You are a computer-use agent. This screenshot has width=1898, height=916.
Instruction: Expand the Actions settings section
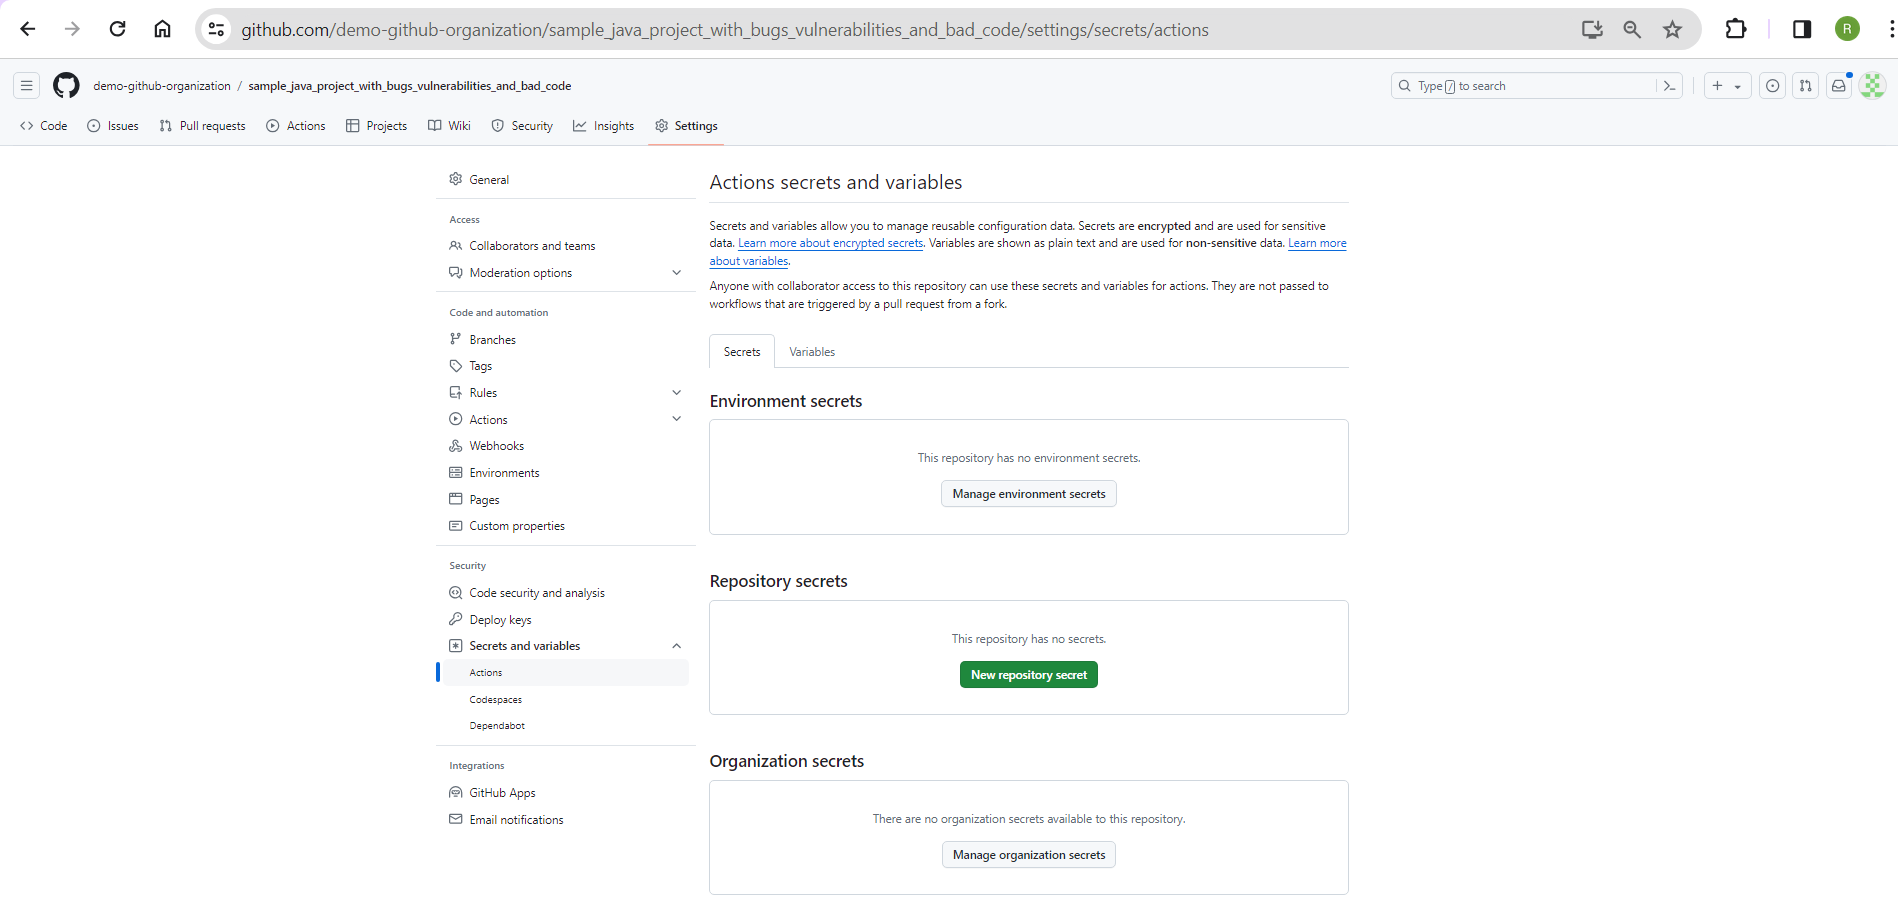tap(677, 418)
